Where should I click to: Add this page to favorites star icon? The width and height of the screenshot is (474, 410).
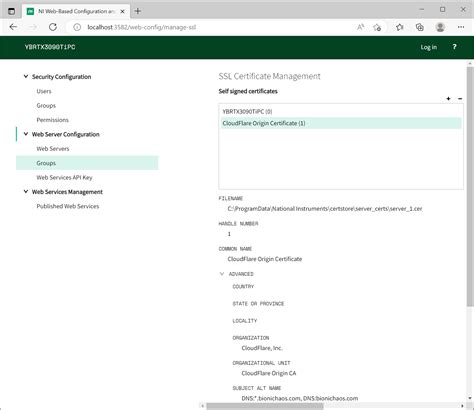click(377, 27)
